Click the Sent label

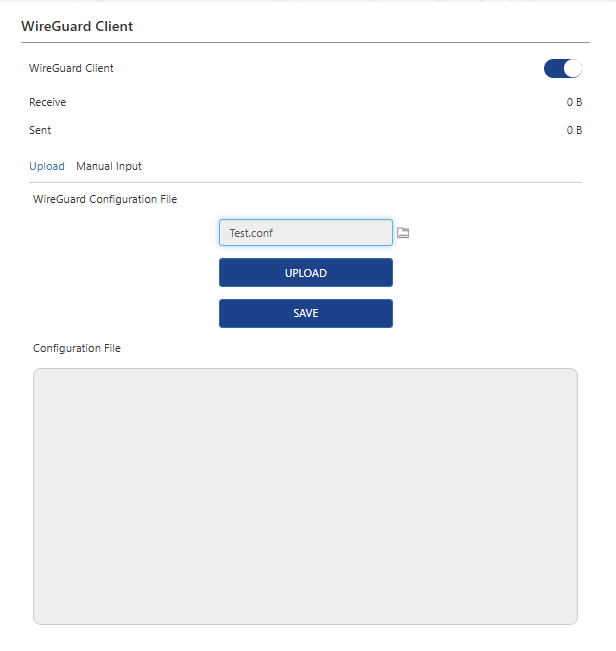(x=40, y=130)
